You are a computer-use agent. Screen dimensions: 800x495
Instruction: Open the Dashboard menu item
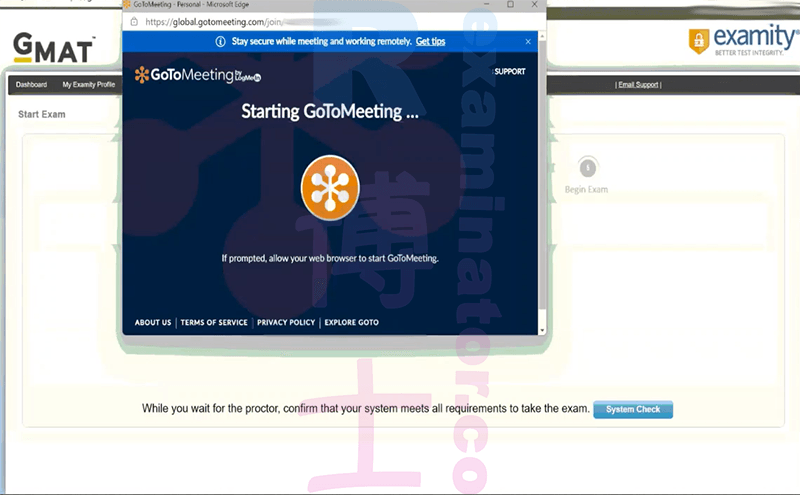click(x=31, y=85)
